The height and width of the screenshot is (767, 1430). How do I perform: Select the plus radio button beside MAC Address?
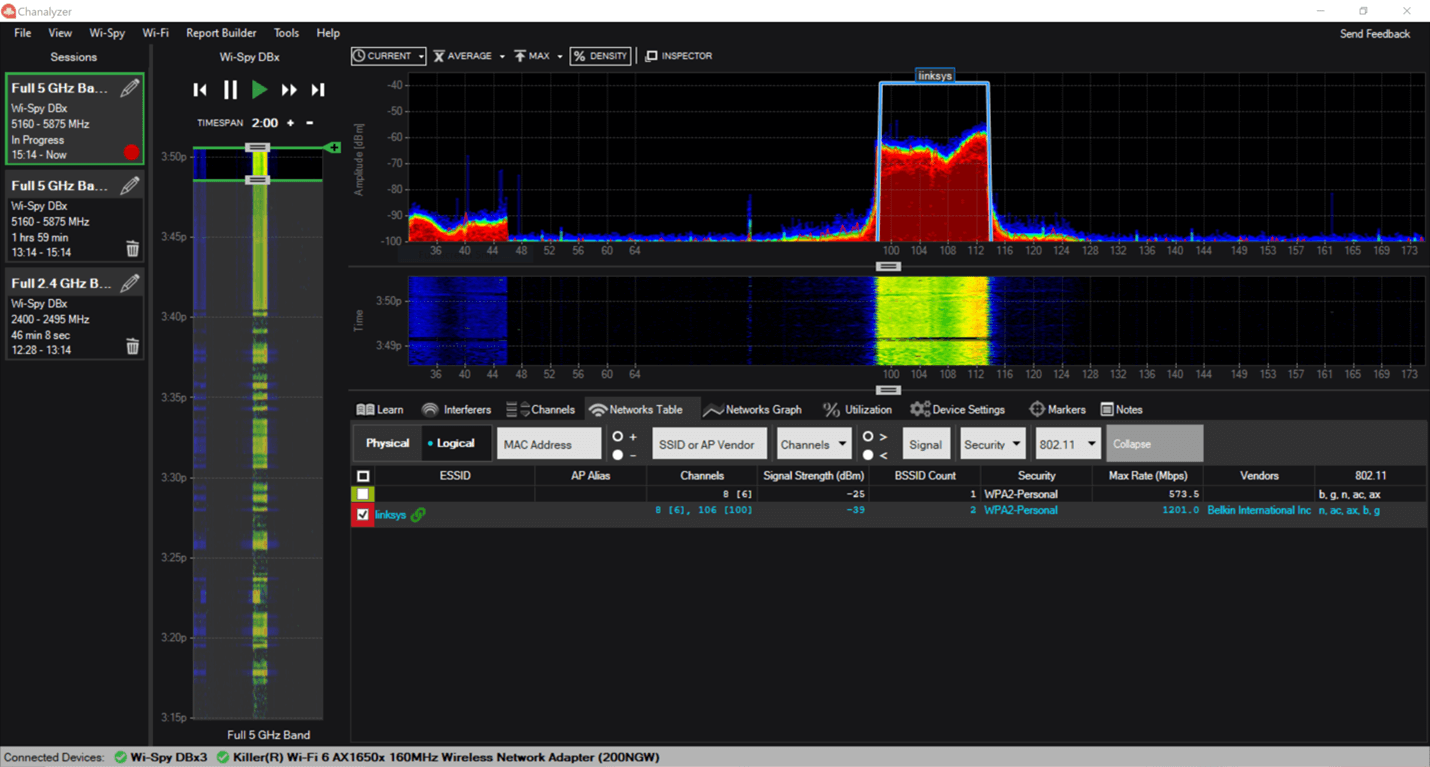618,437
